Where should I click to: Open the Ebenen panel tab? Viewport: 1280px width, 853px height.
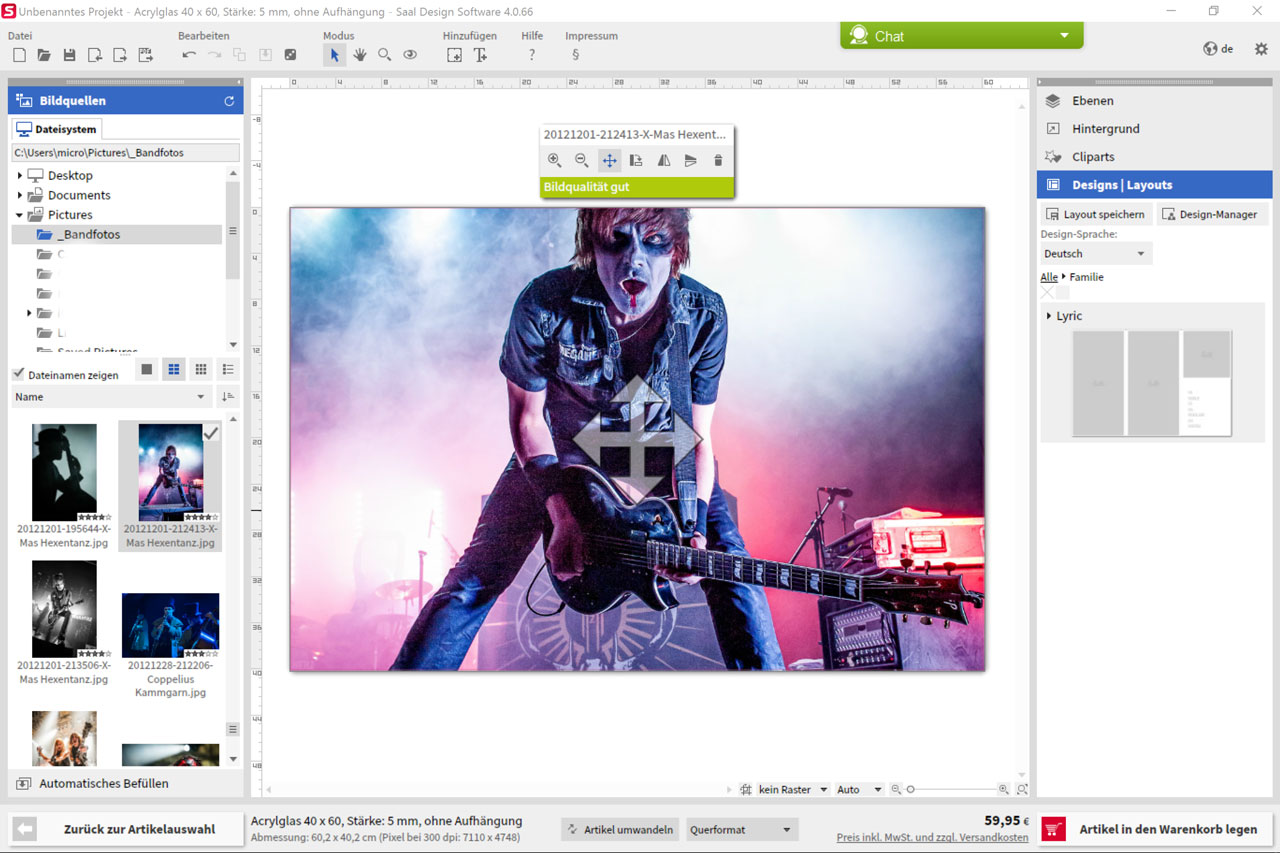[1092, 101]
